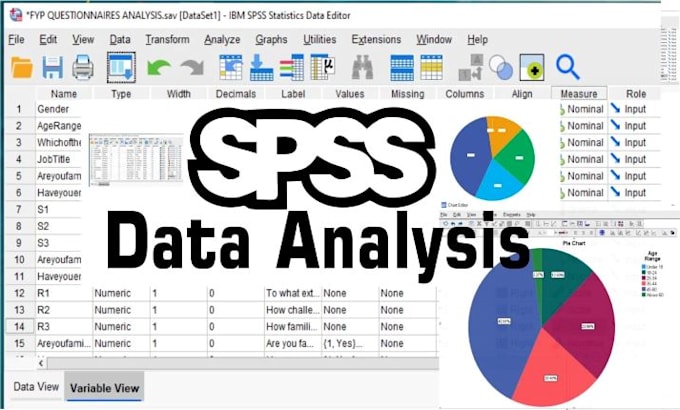This screenshot has width=680, height=410.
Task: Open the Variables info toolbar icon
Action: pos(291,67)
